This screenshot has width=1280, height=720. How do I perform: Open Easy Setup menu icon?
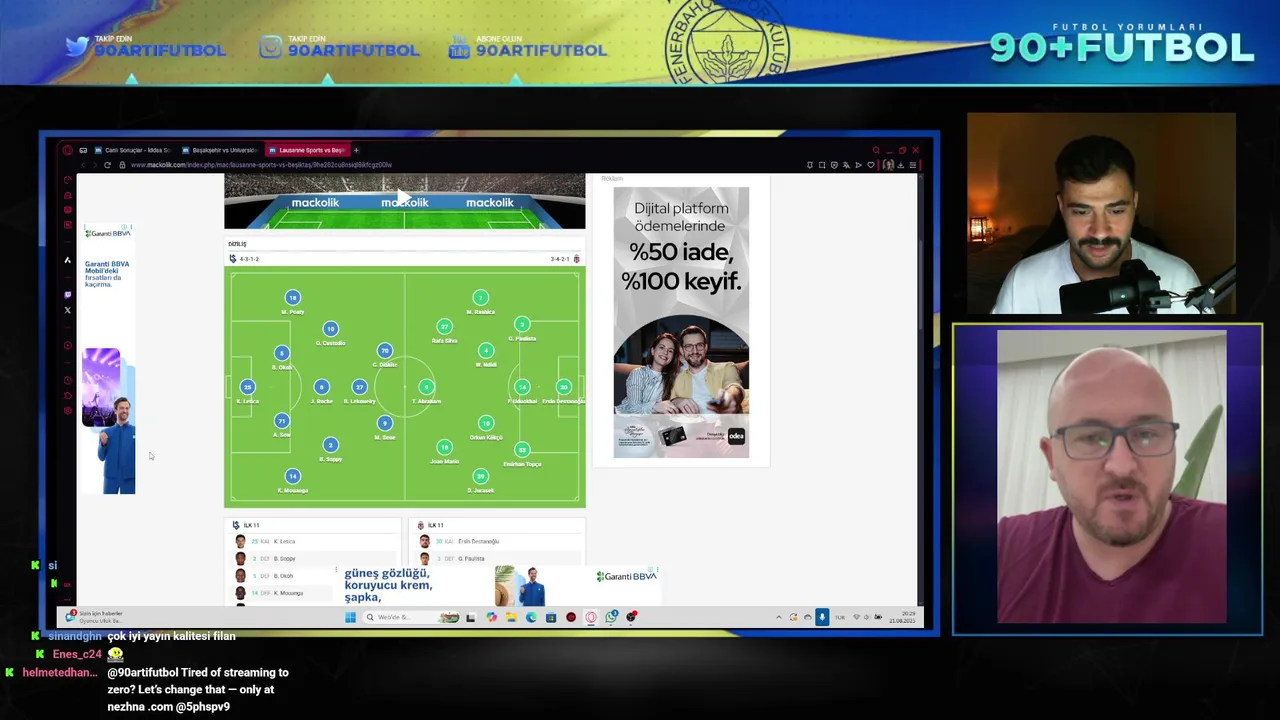(912, 165)
